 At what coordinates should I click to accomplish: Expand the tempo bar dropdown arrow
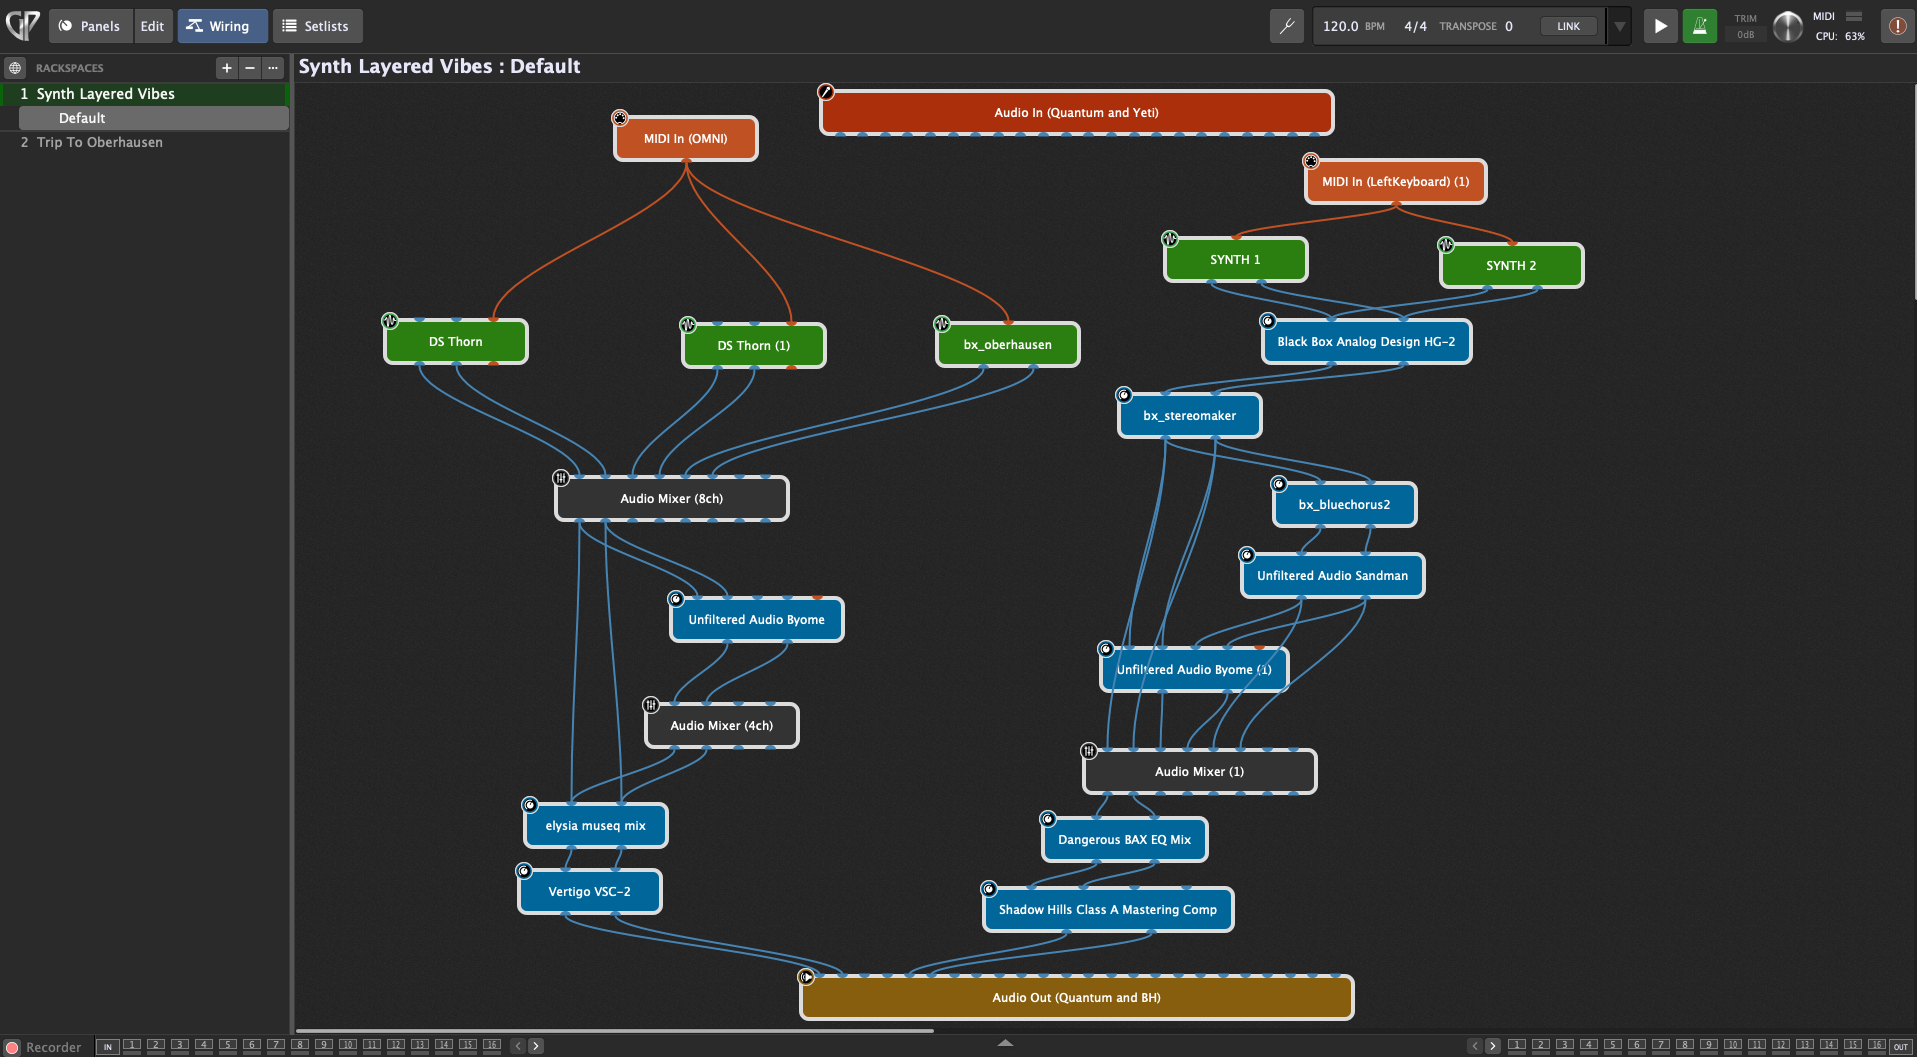tap(1619, 26)
